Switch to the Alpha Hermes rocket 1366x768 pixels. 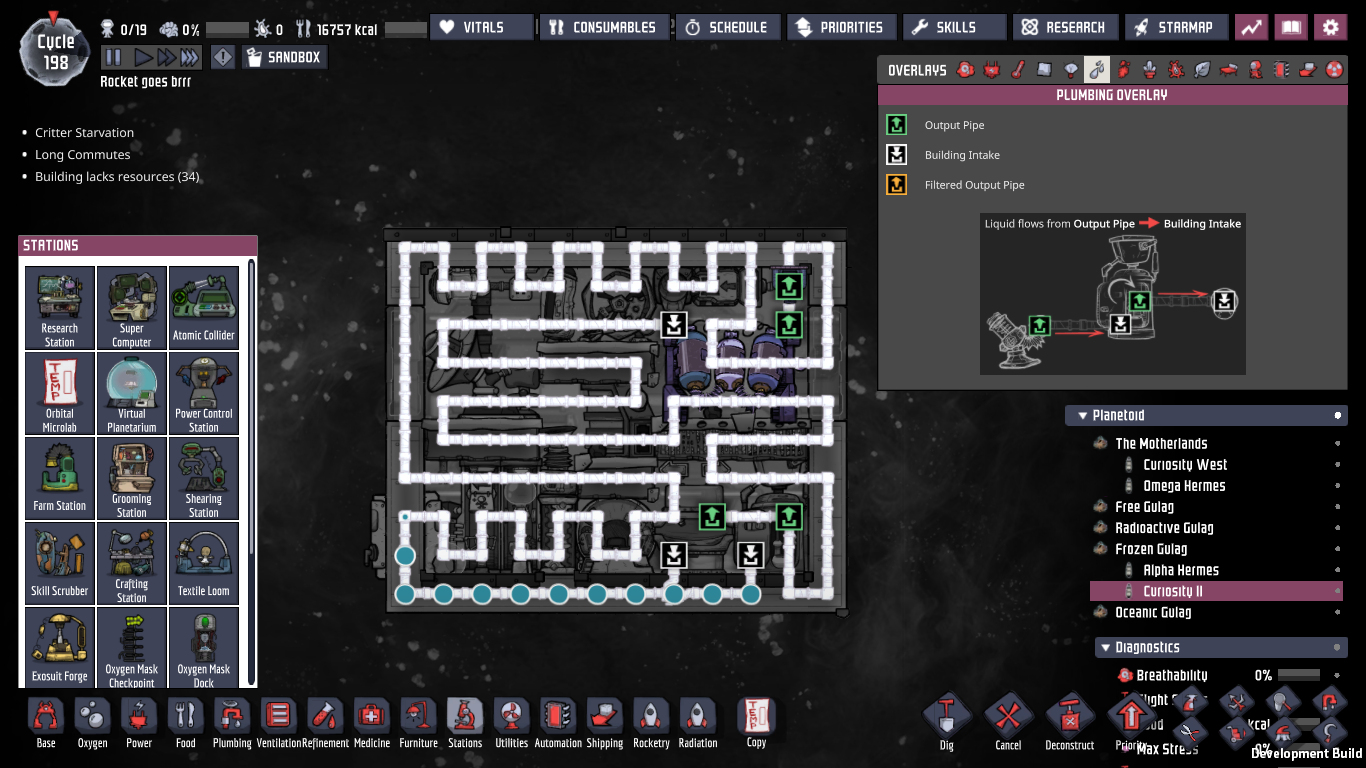click(x=1181, y=570)
